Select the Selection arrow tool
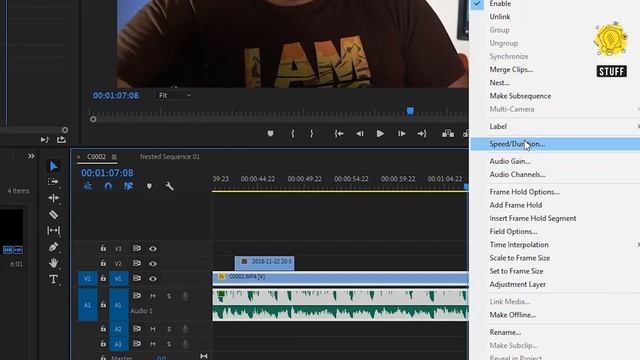 (x=53, y=166)
